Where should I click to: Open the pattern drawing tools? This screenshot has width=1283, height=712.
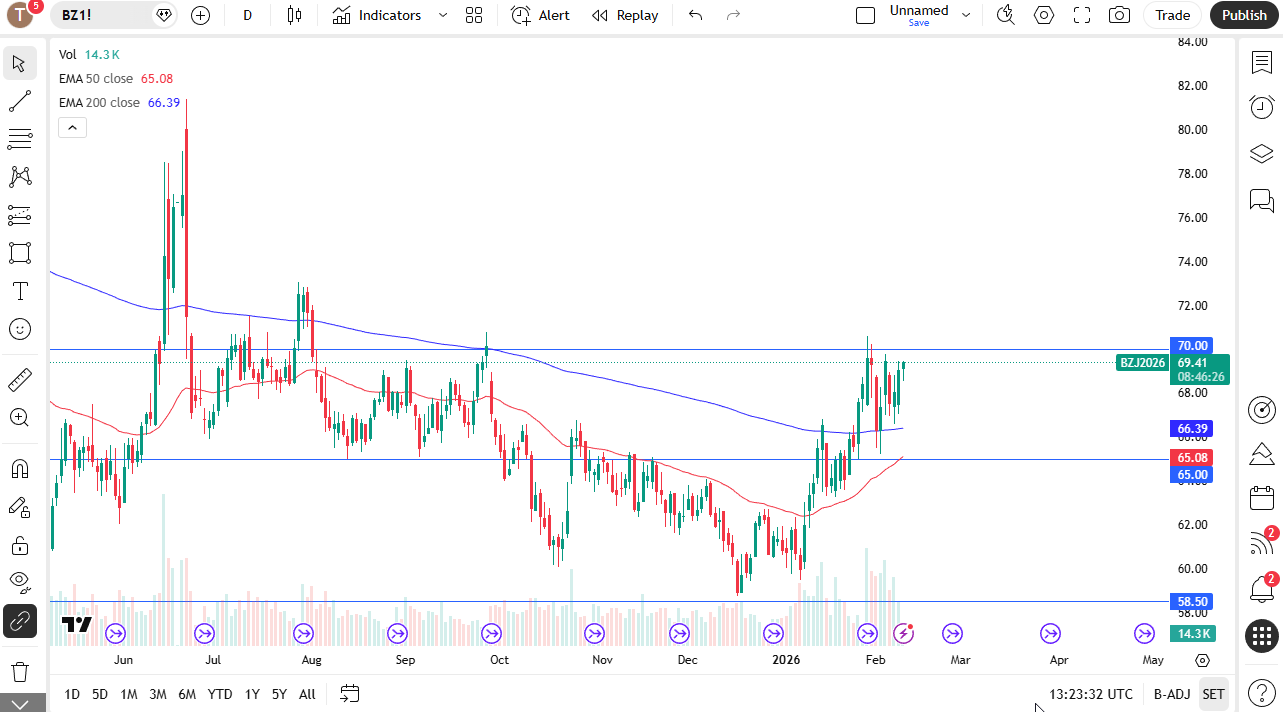[19, 177]
